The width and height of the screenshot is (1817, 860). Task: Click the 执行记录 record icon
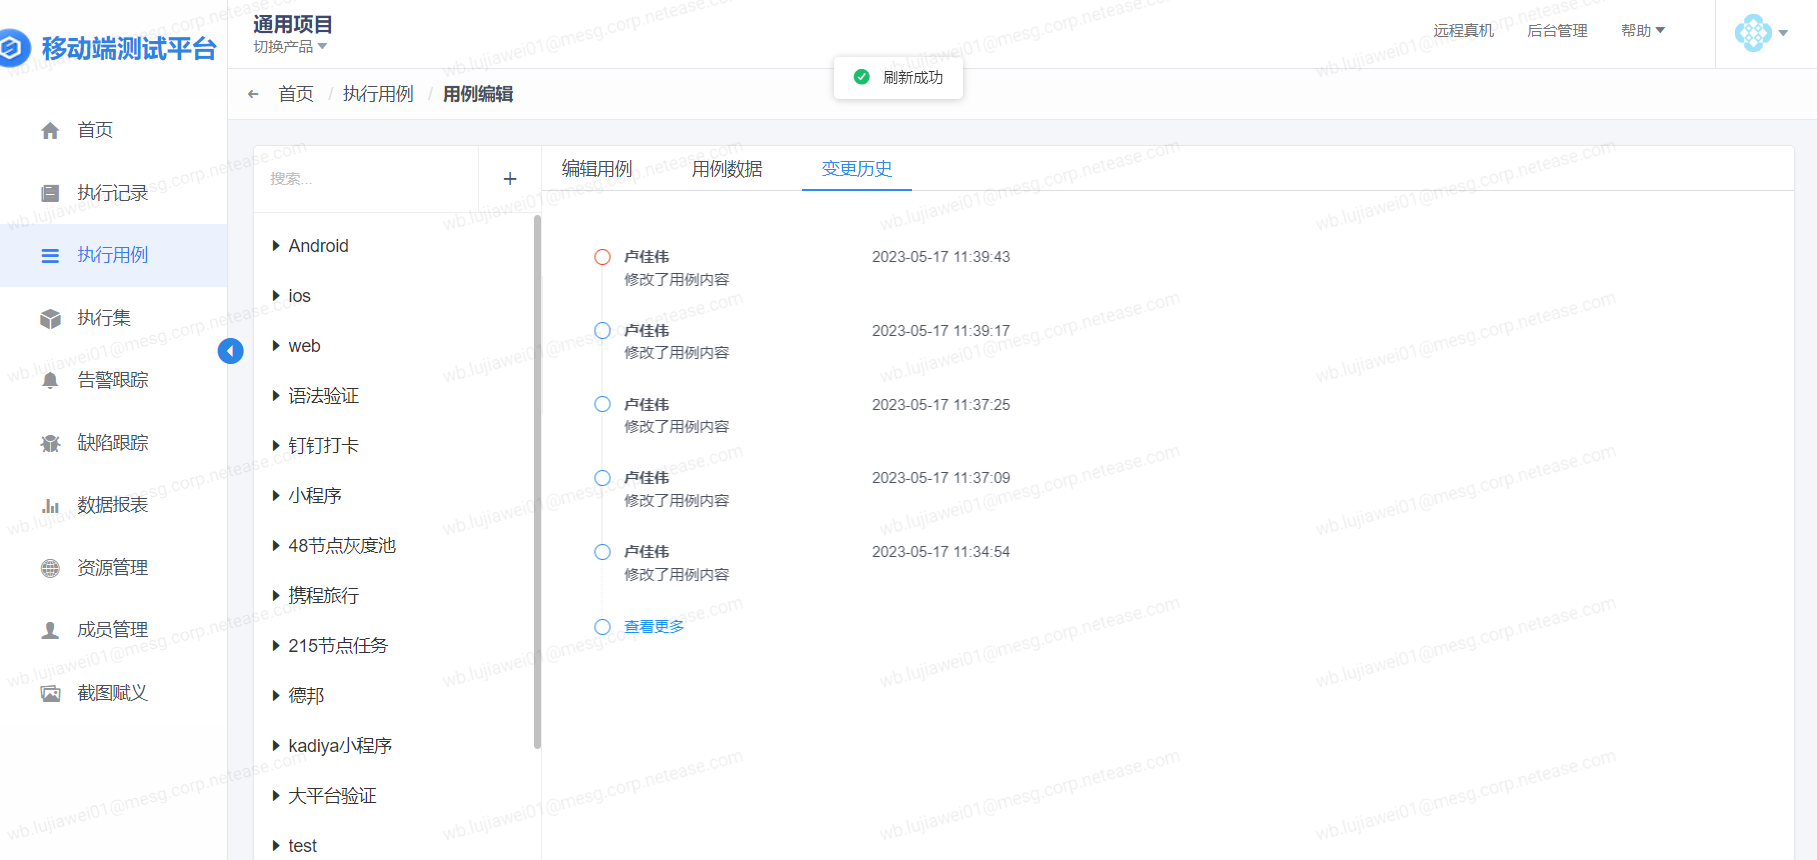click(x=50, y=193)
